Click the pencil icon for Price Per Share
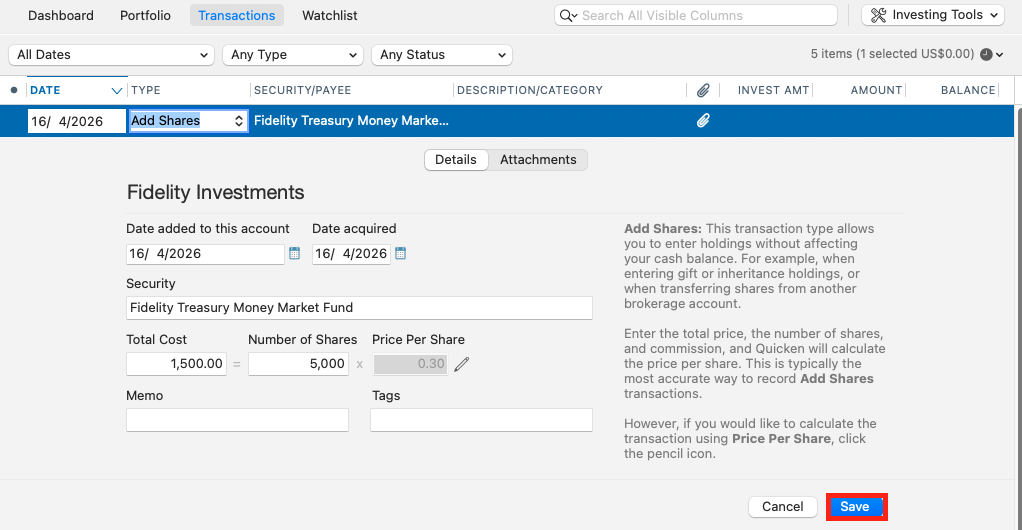 coord(461,364)
